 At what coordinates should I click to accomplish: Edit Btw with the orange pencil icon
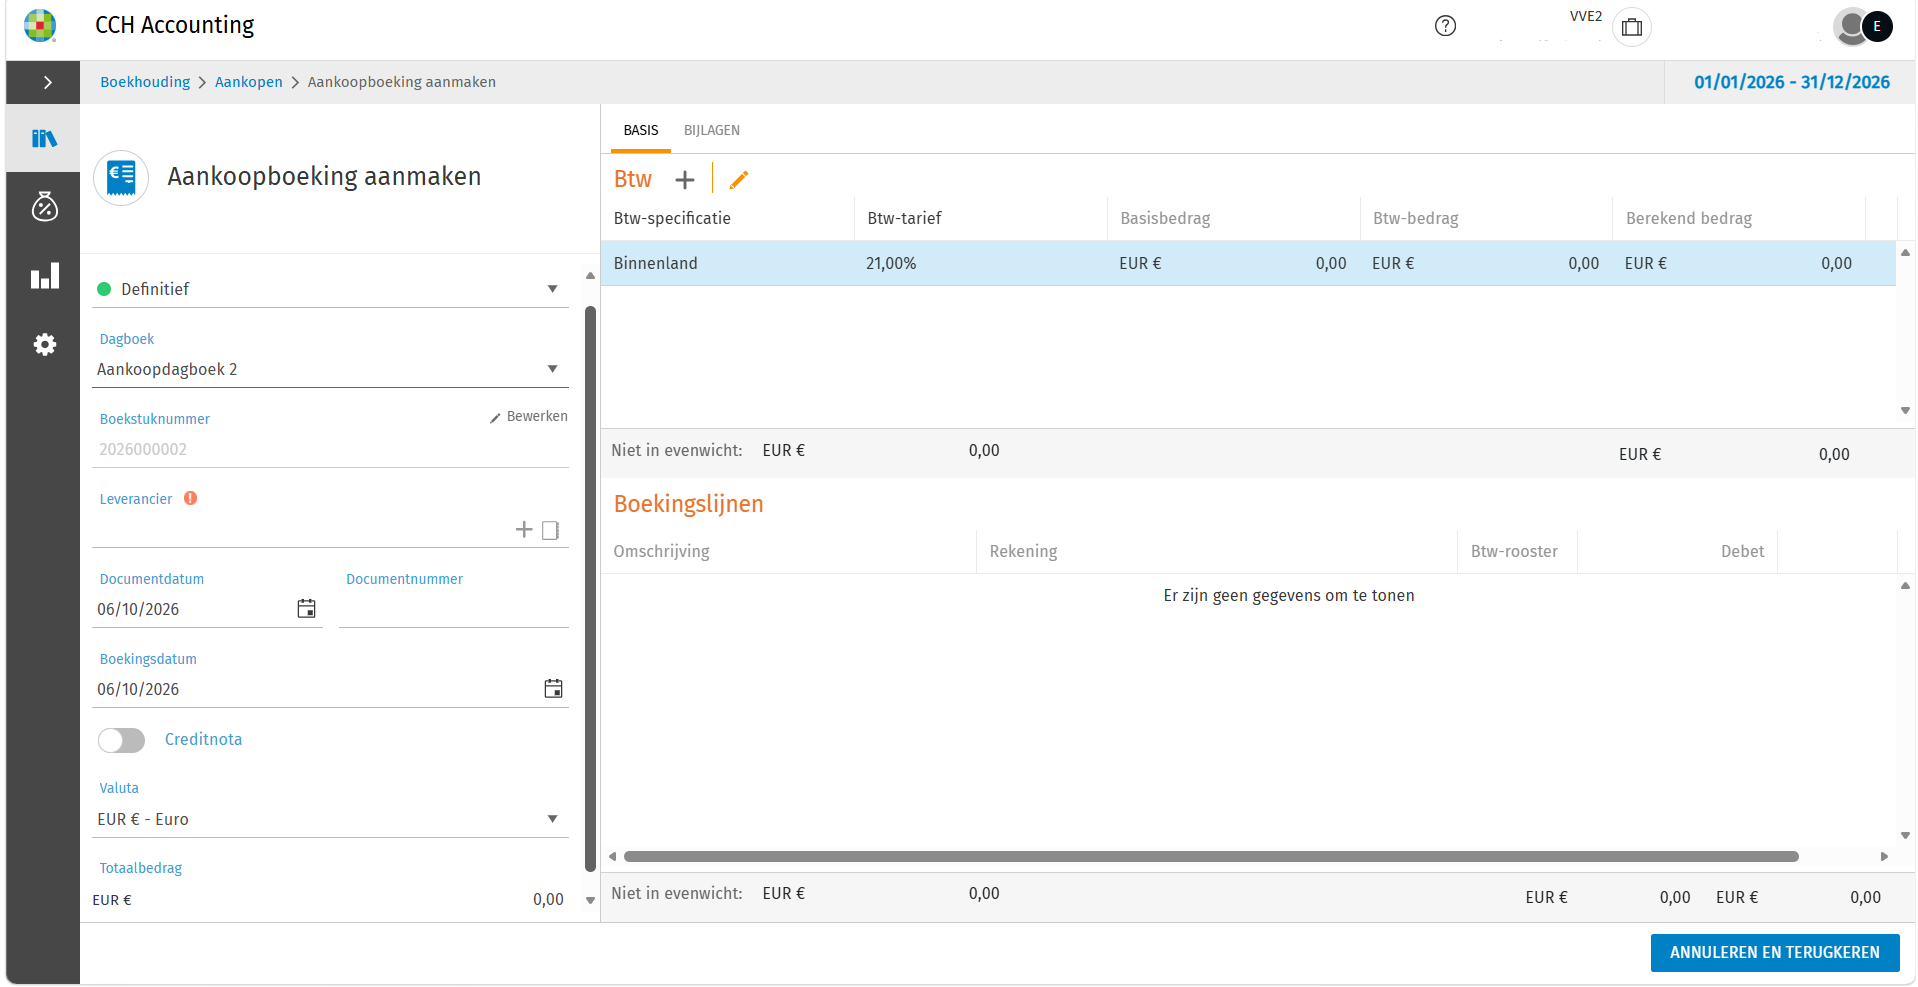[739, 180]
